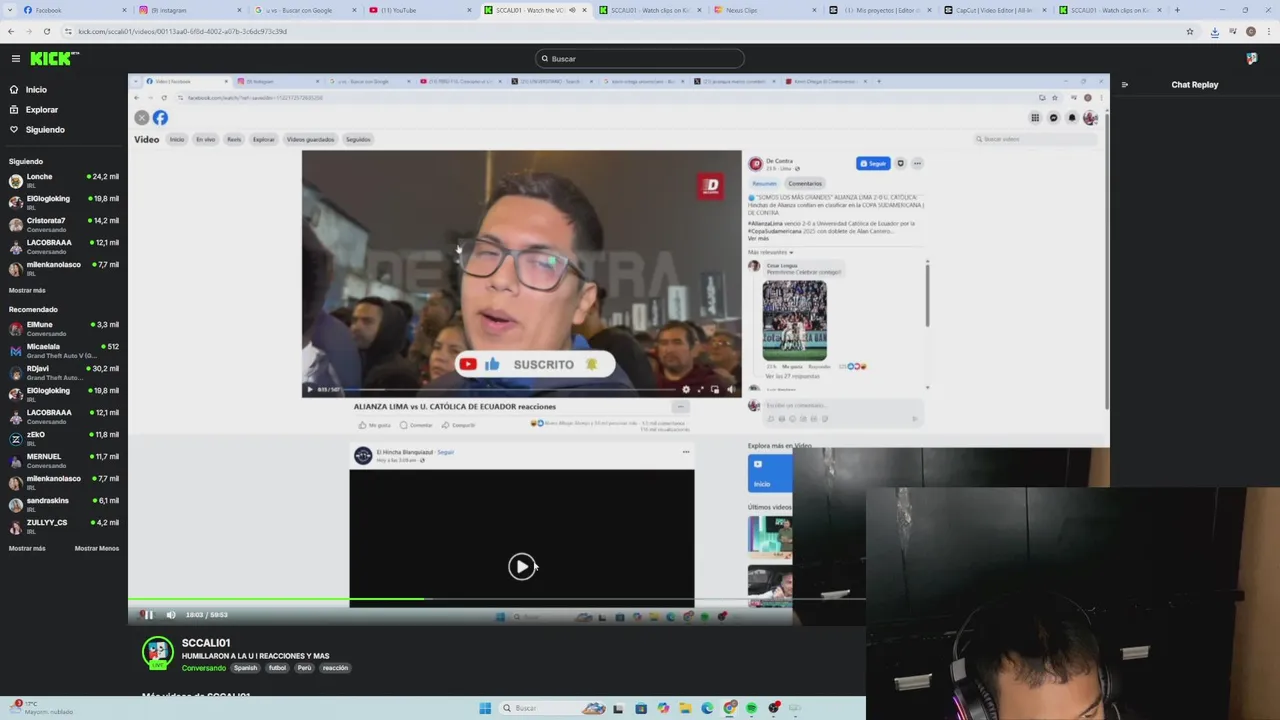Click the Kick URL address bar
Viewport: 1280px width, 720px height.
[630, 31]
